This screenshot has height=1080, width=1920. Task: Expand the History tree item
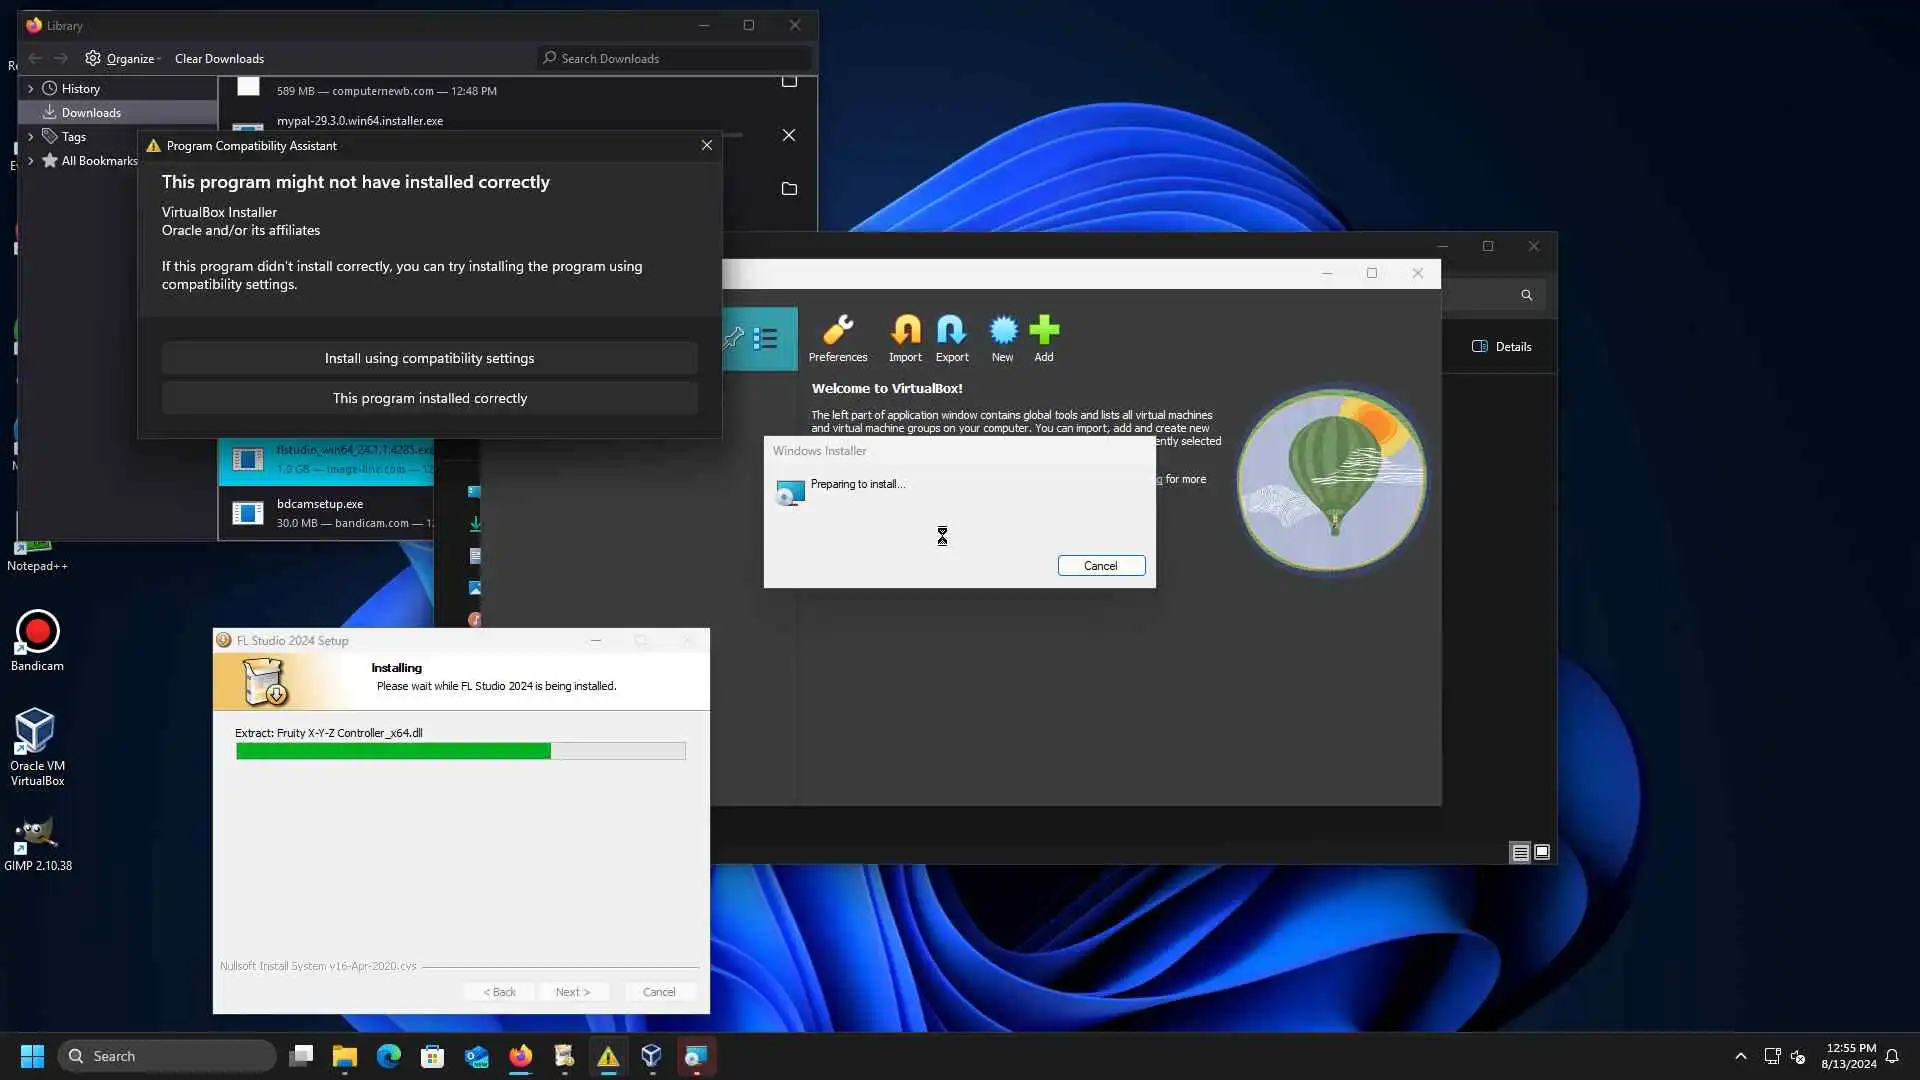pos(31,89)
